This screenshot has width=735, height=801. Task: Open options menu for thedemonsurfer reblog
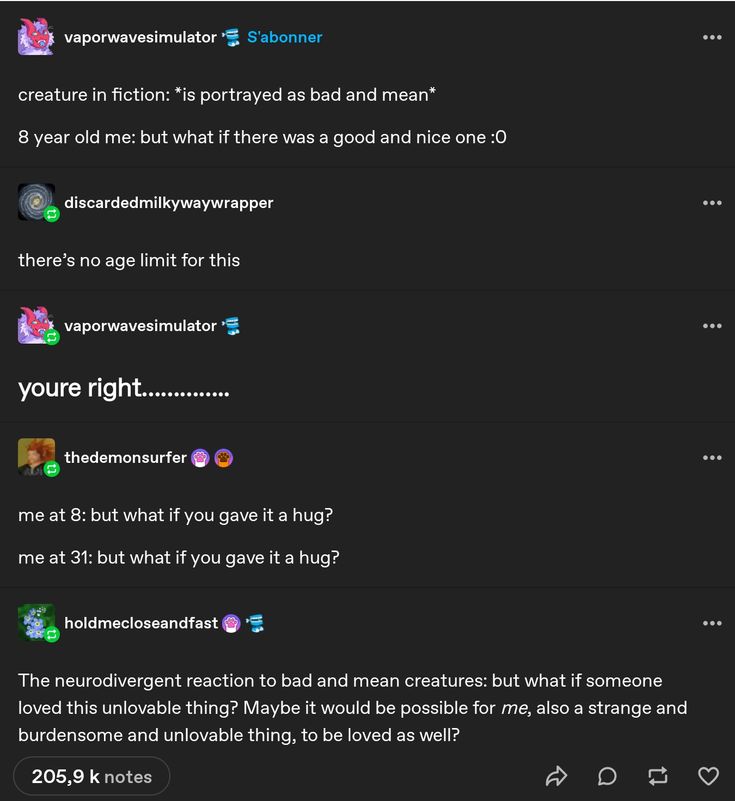click(x=712, y=457)
